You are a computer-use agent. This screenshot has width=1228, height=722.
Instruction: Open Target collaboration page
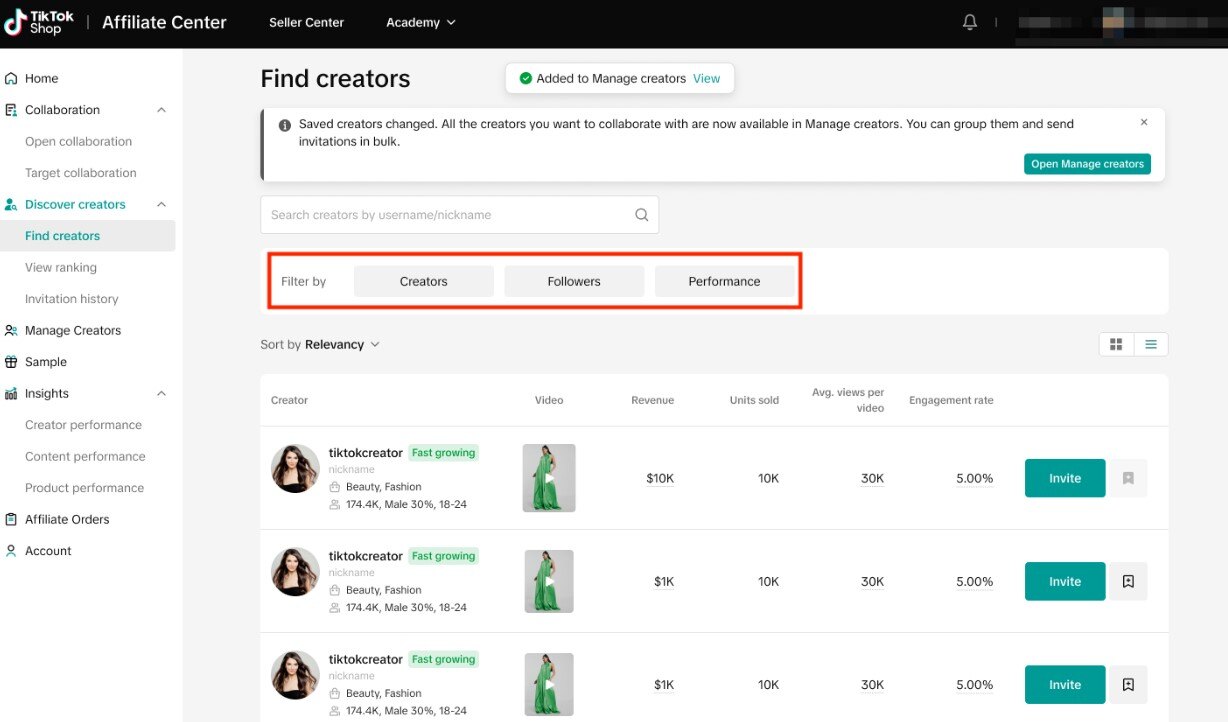tap(81, 173)
